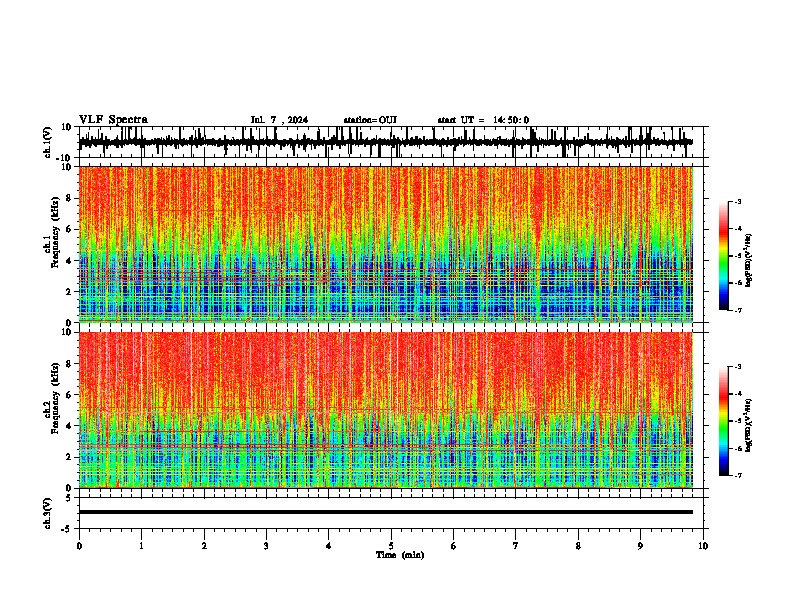Click the "4" tick on ch.2 frequency axis
Screen dimensions: 792x612
(x=70, y=426)
